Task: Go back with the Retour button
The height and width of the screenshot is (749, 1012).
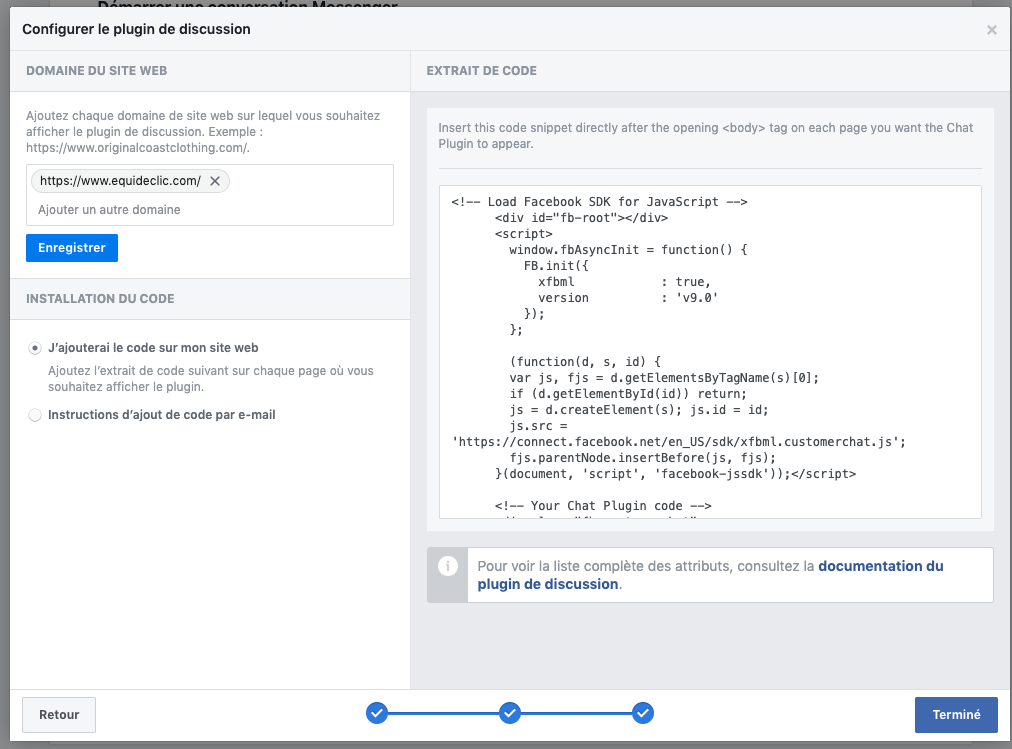Action: 59,715
